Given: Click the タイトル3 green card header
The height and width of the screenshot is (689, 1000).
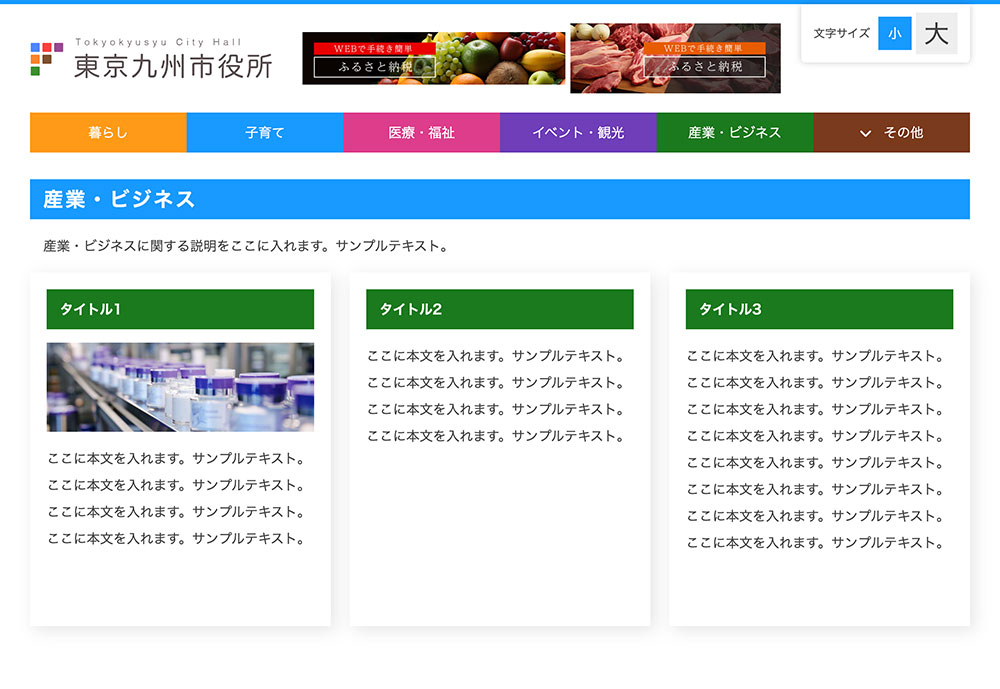Looking at the screenshot, I should pyautogui.click(x=819, y=309).
